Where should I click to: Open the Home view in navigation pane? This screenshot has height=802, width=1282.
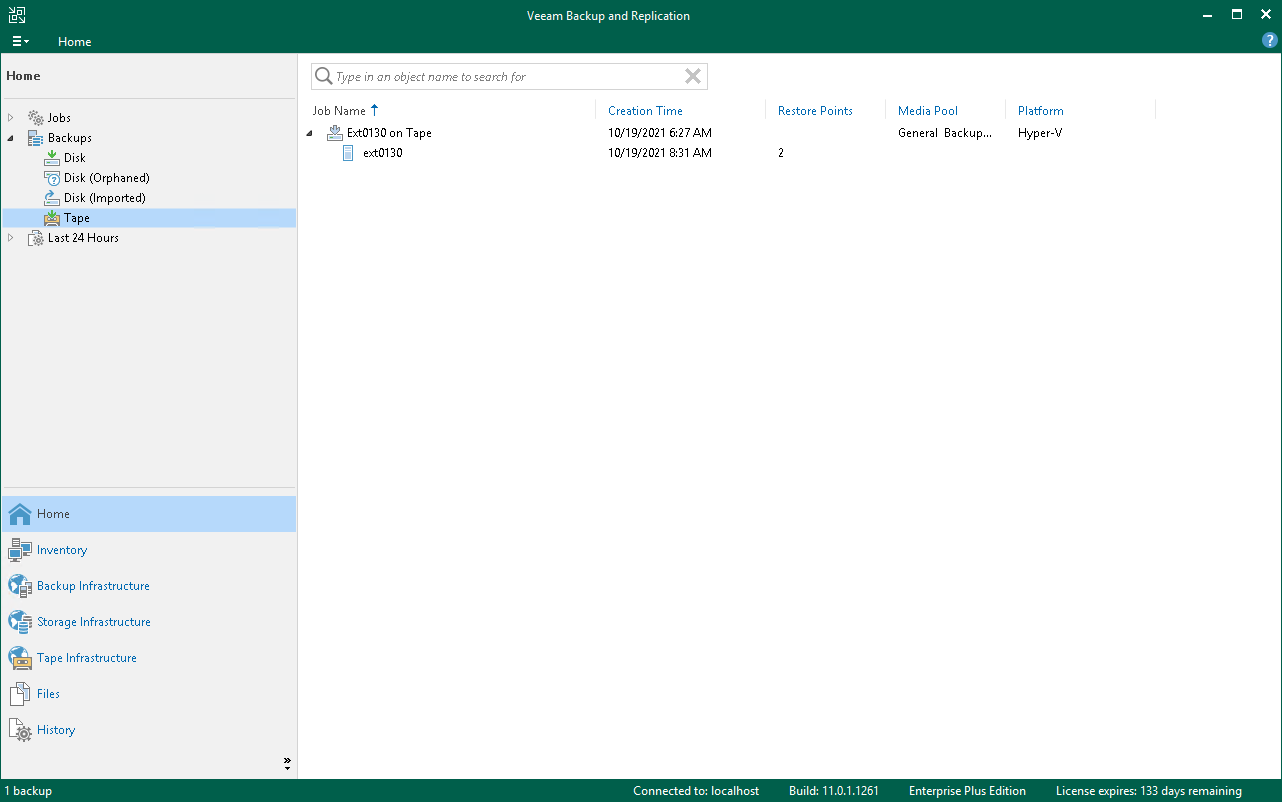(149, 514)
